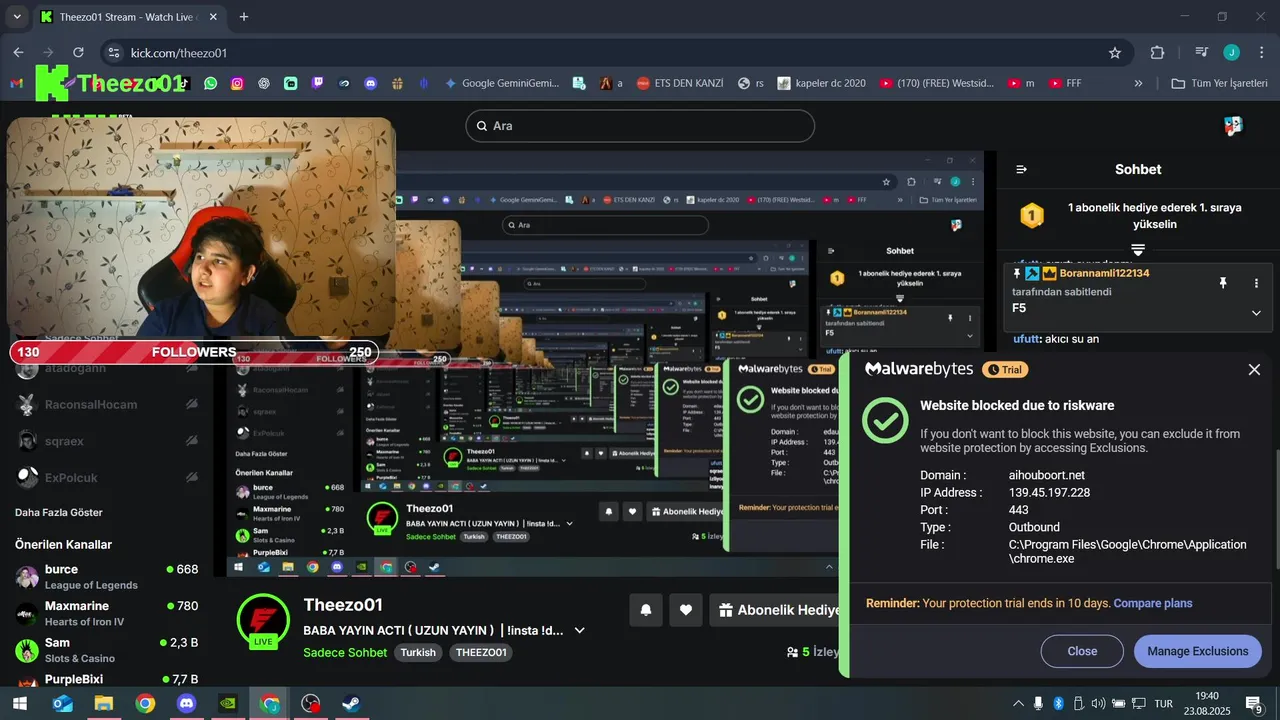Expand the pinned message chevron
1280x720 pixels.
tap(1256, 313)
